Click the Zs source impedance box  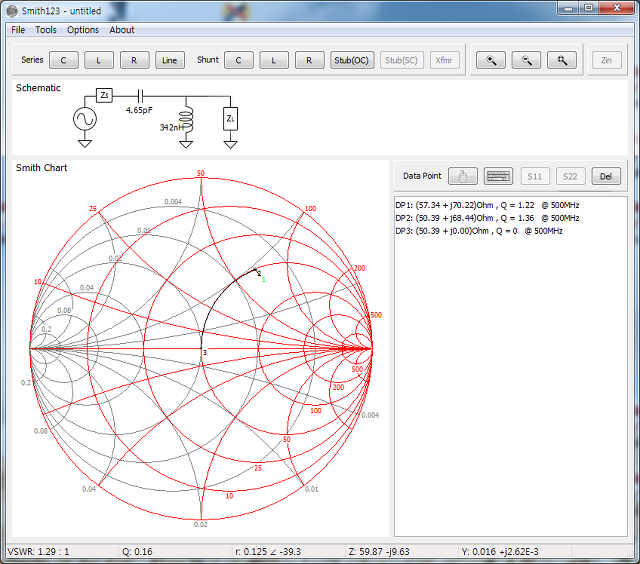click(x=104, y=95)
